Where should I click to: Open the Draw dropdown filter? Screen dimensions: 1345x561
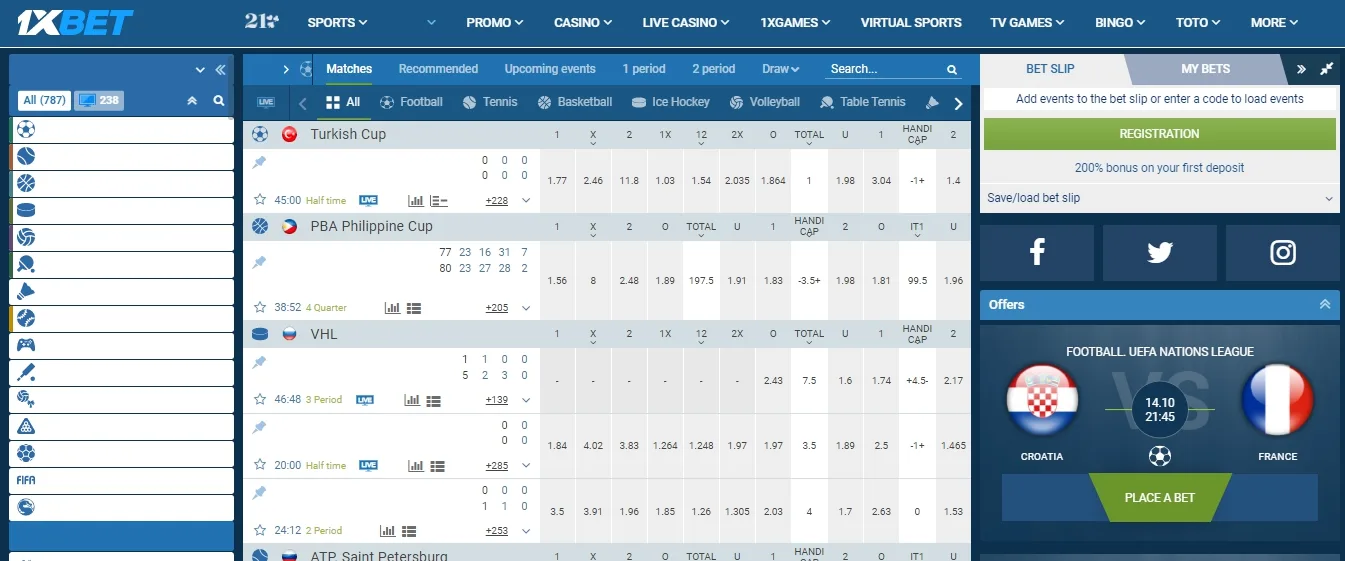click(x=781, y=69)
